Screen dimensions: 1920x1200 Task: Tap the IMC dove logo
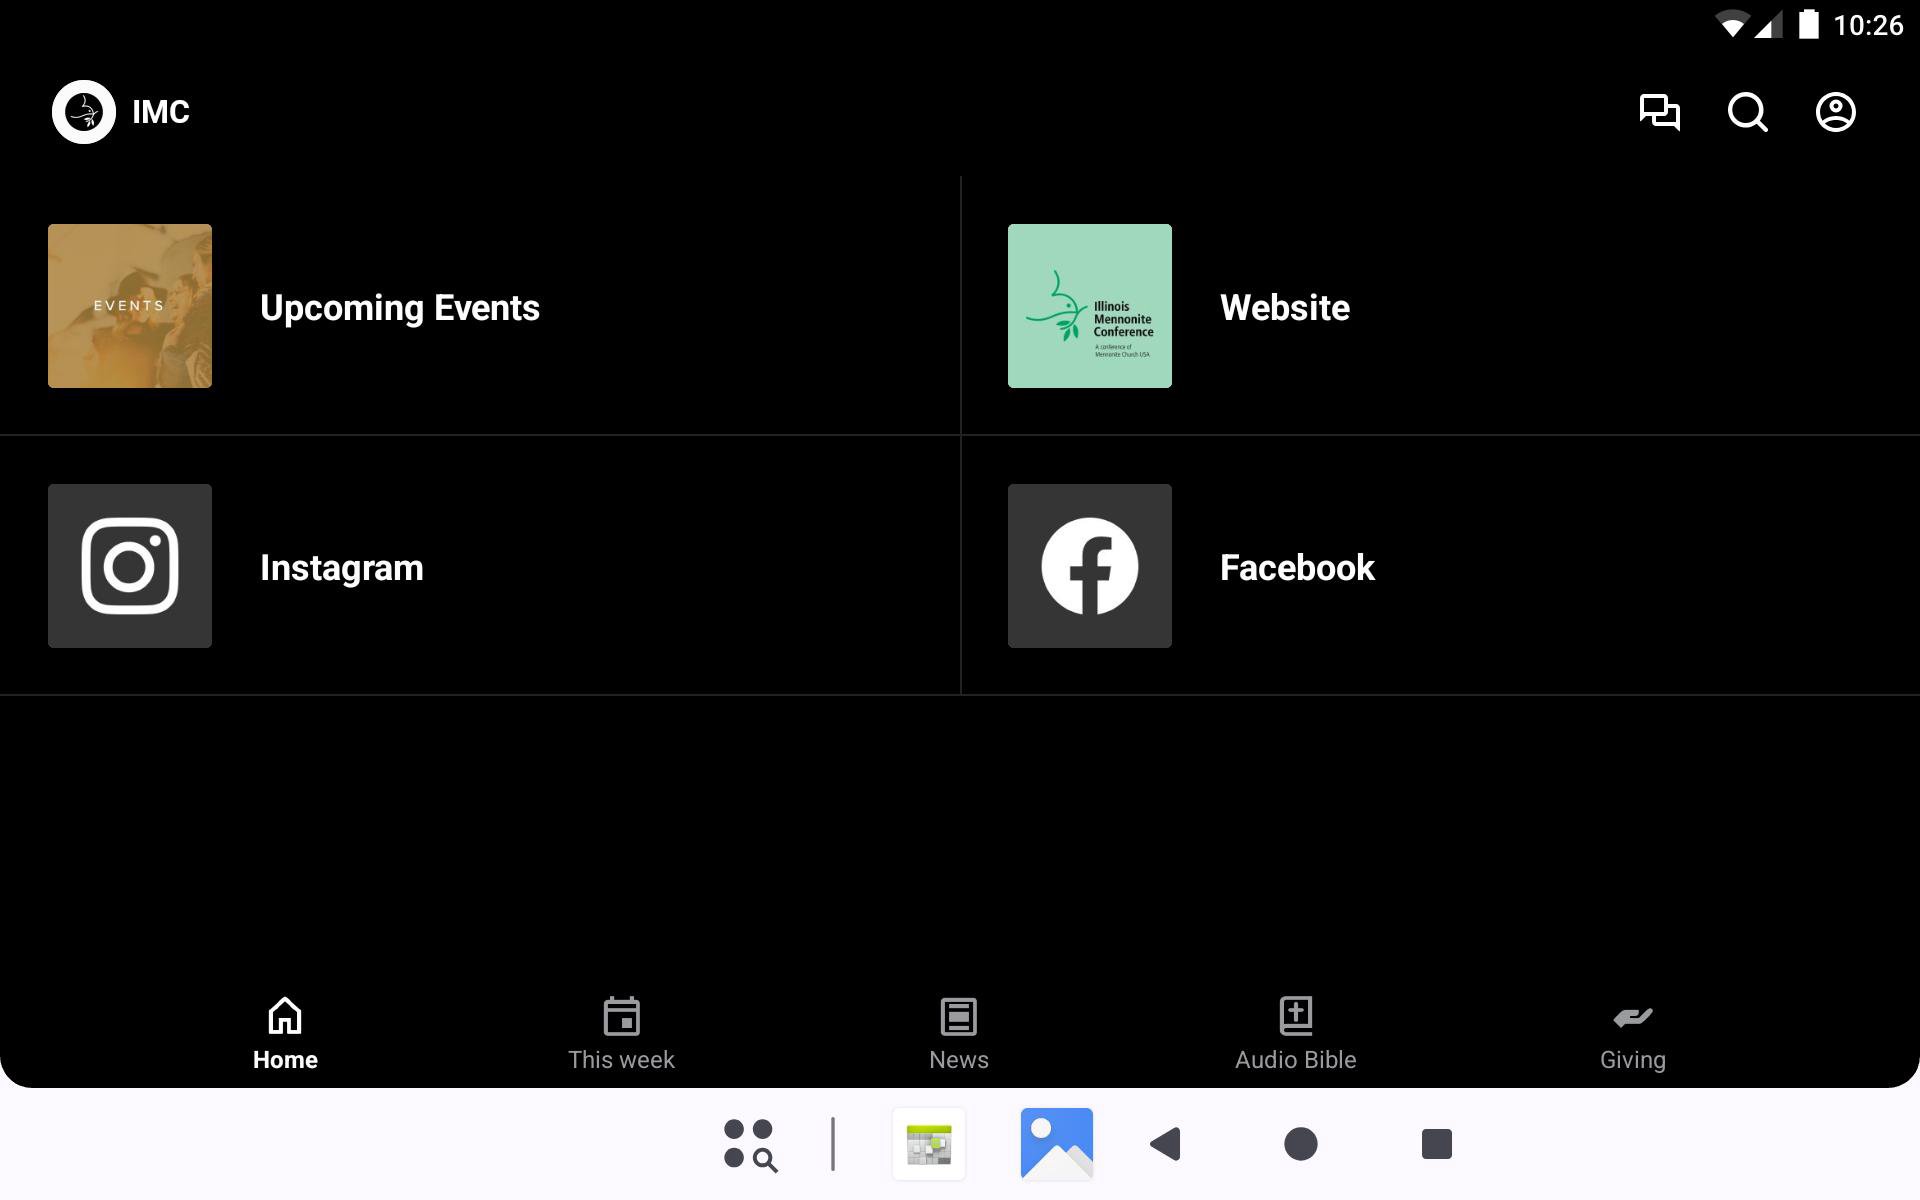click(84, 112)
